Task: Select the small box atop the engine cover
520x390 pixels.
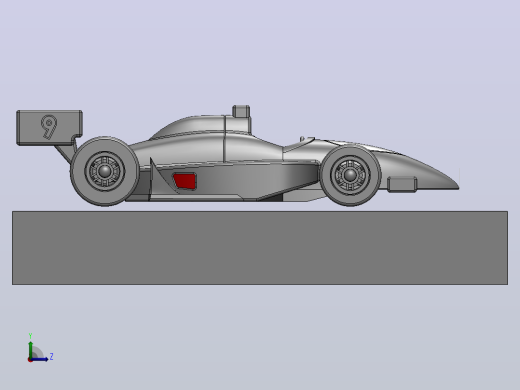Action: (x=241, y=111)
